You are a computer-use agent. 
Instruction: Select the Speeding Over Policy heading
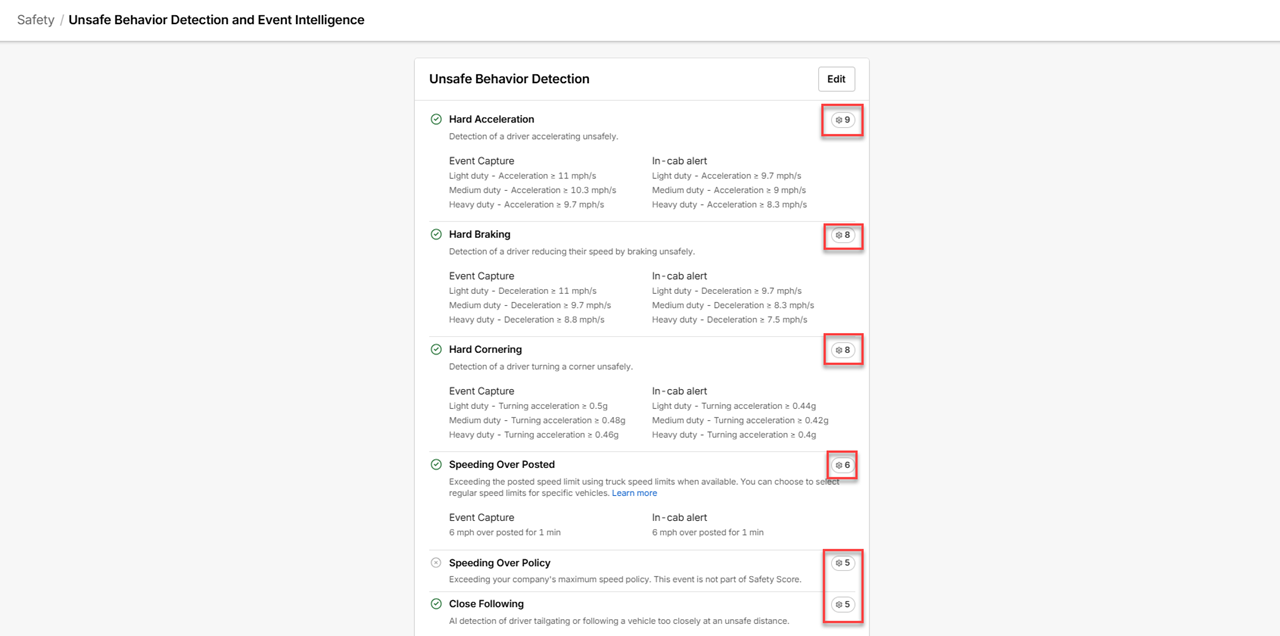point(500,563)
